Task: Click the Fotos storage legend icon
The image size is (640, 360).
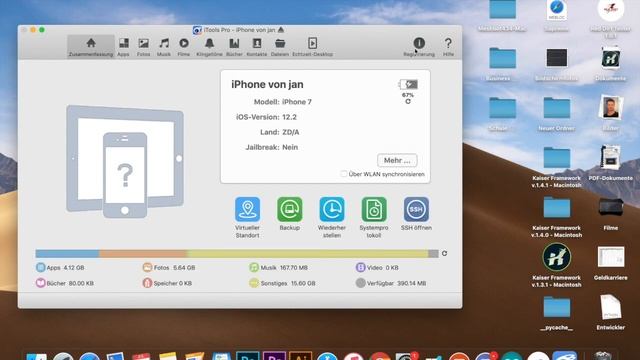Action: [x=147, y=267]
